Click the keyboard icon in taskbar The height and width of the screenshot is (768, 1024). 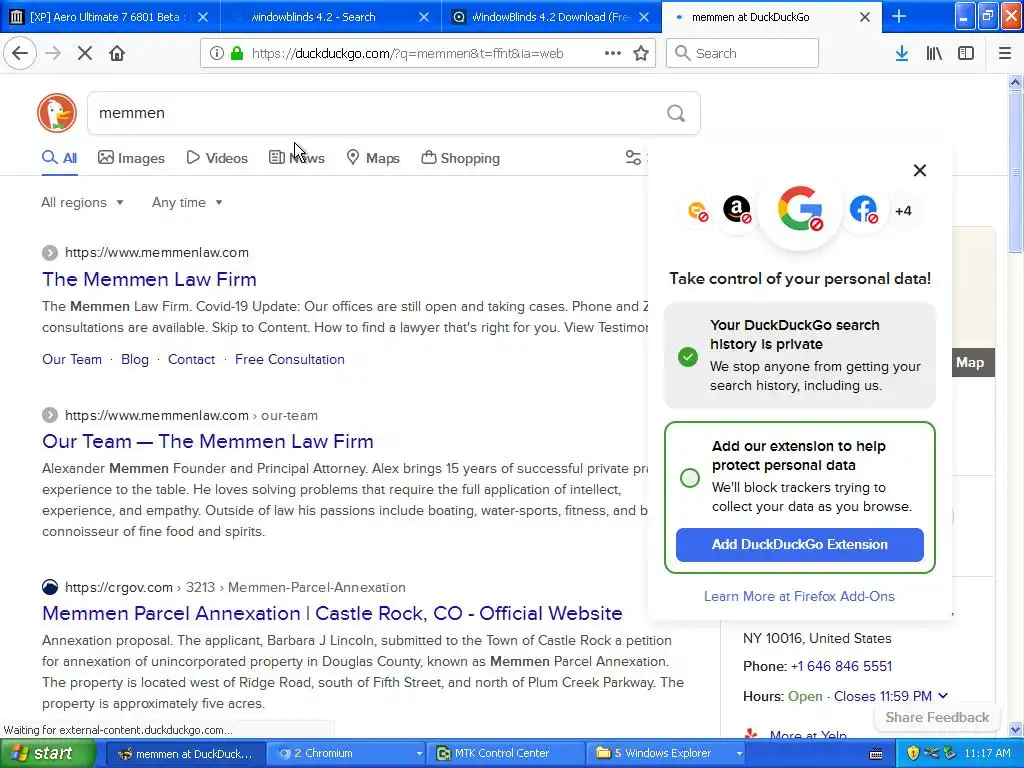876,754
